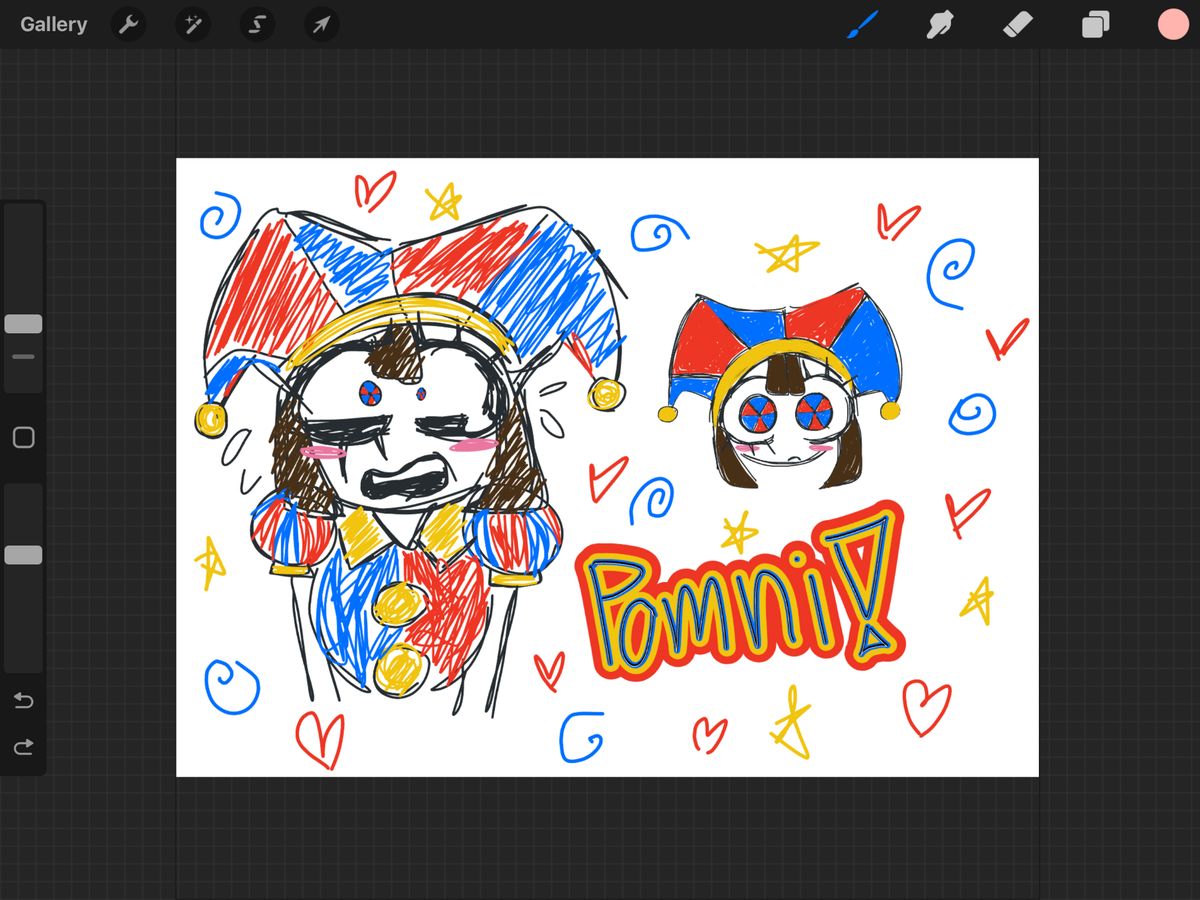Open the Adjustments magic wand menu
1200x900 pixels.
tap(193, 24)
